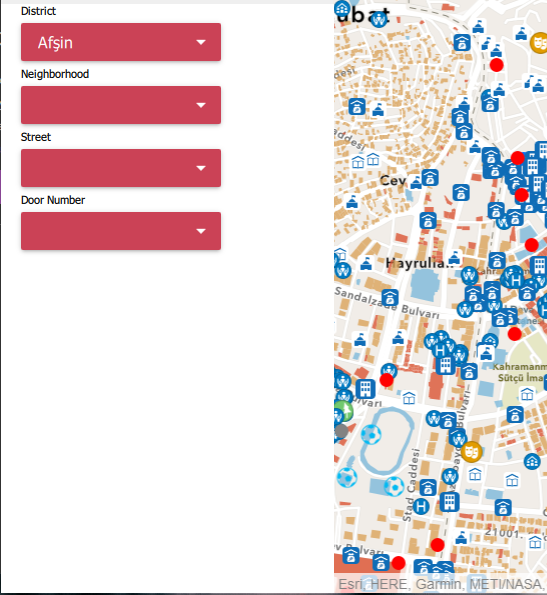This screenshot has height=595, width=547.
Task: Select the house marker at the map's top-left corner
Action: 342,8
